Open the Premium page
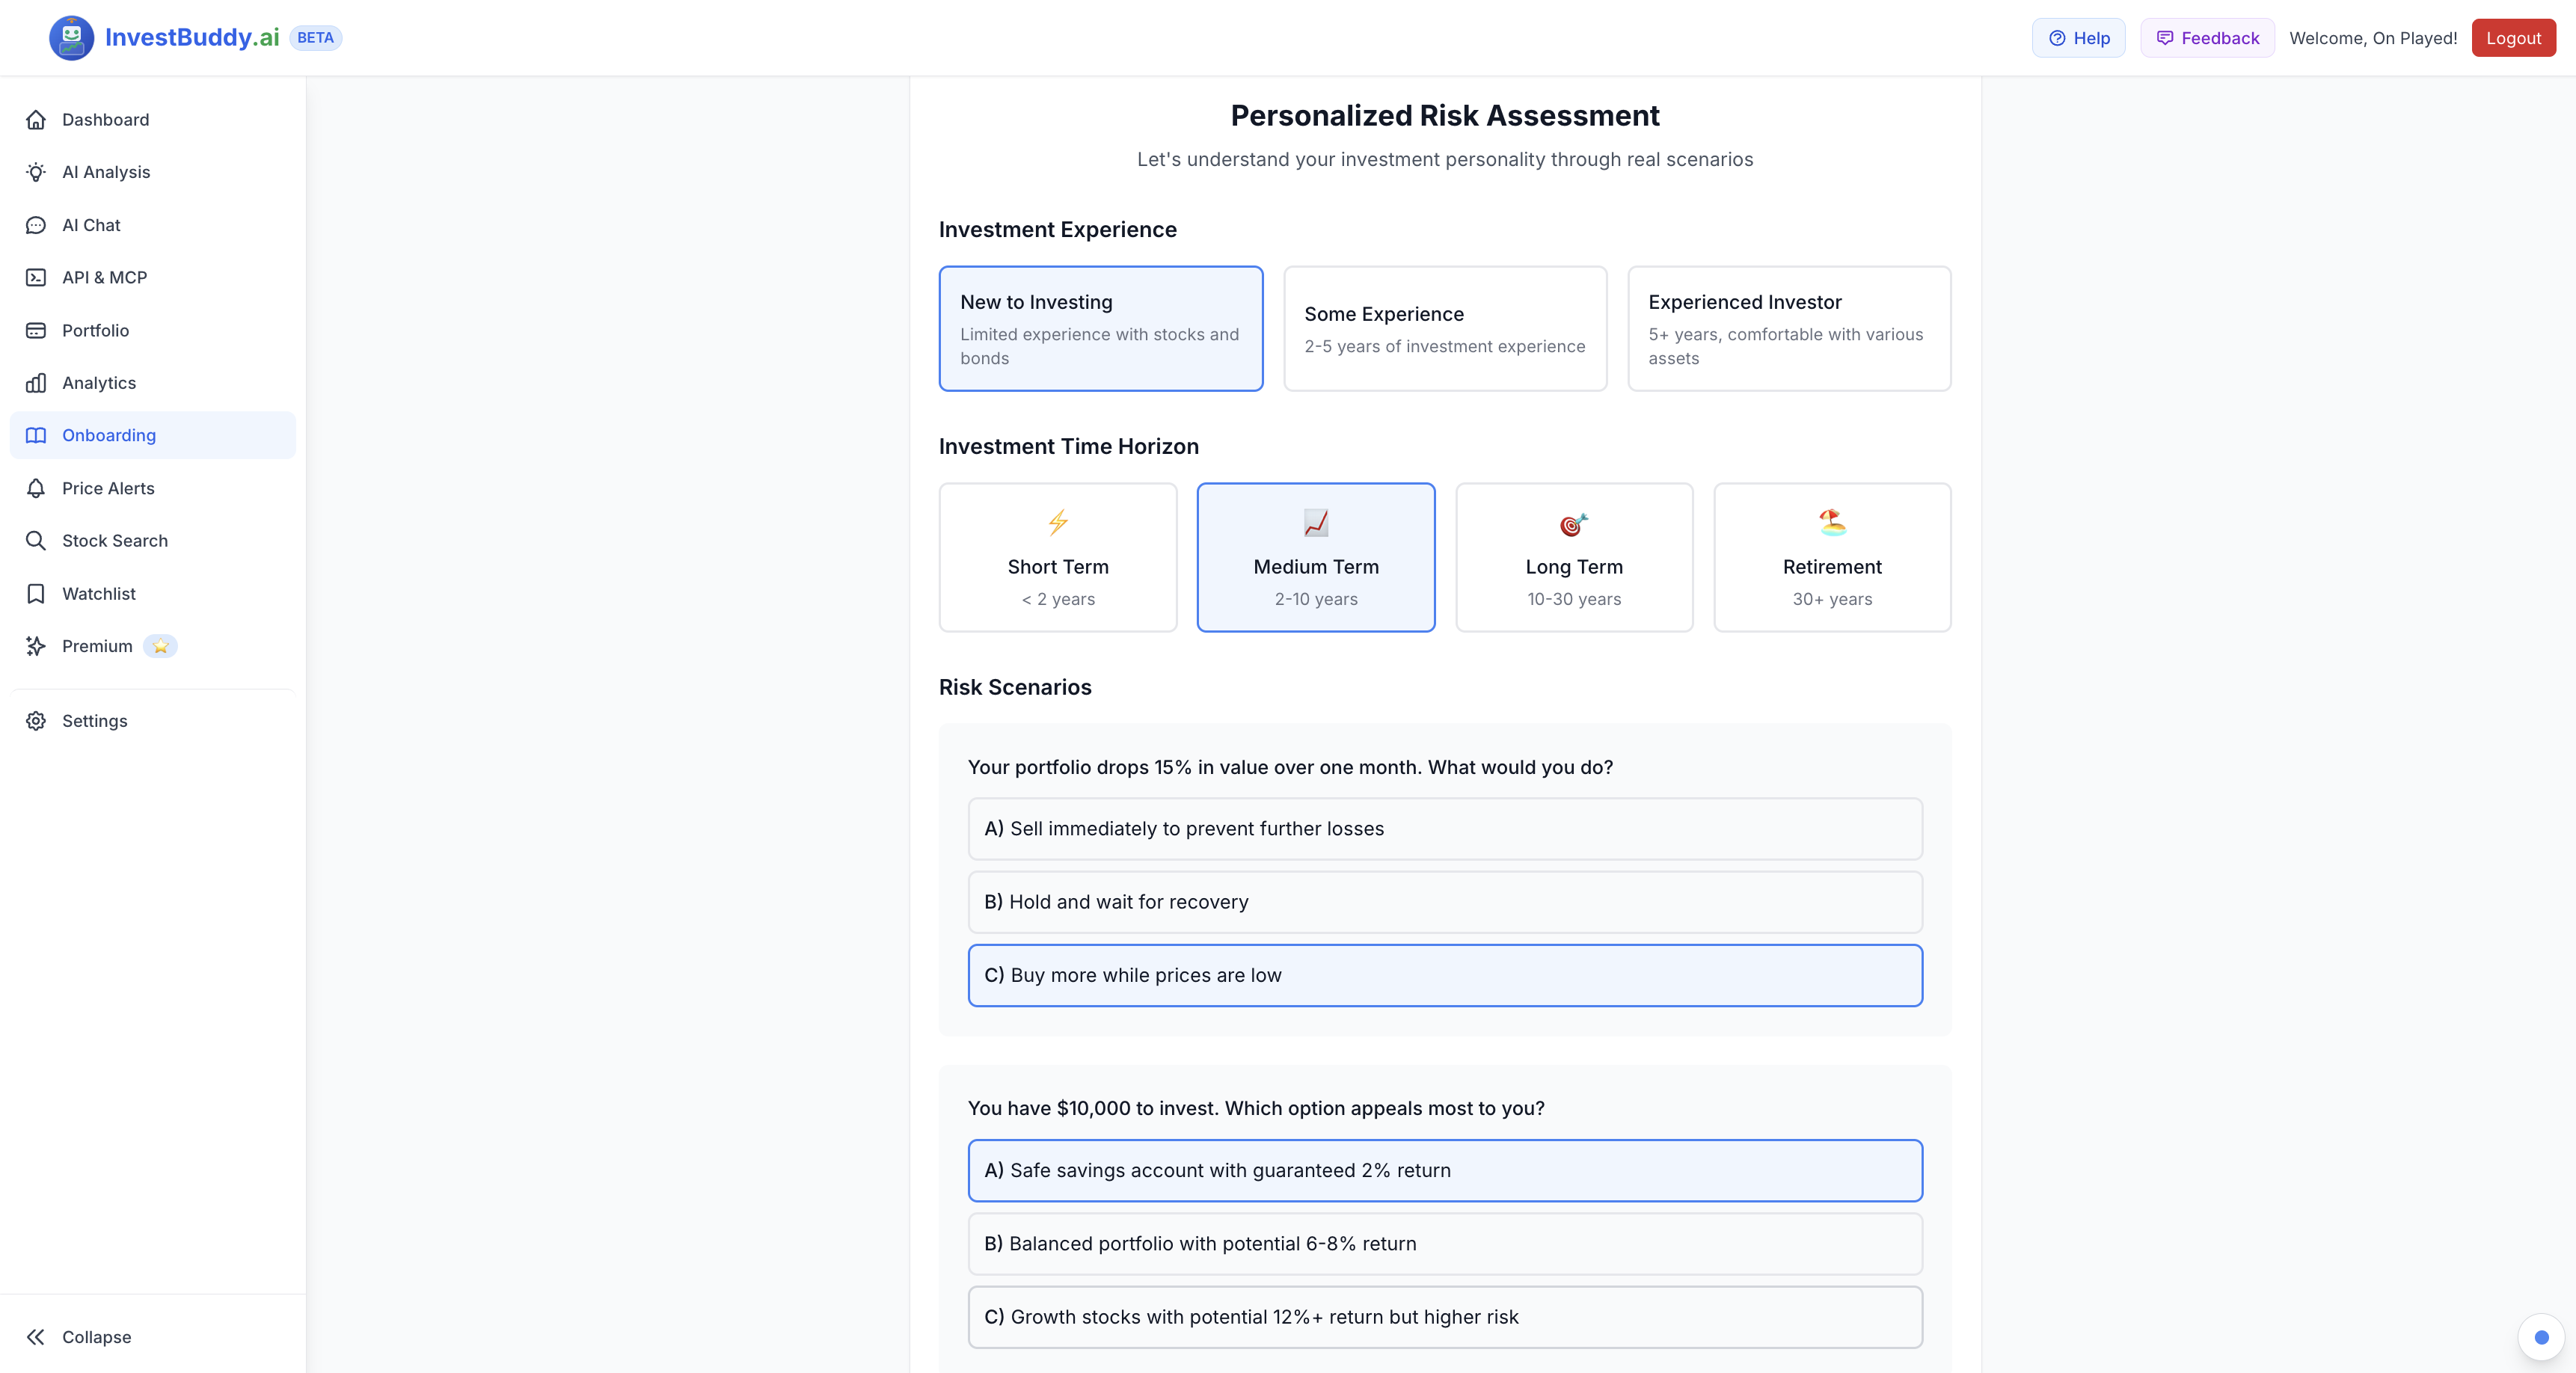 (x=96, y=646)
